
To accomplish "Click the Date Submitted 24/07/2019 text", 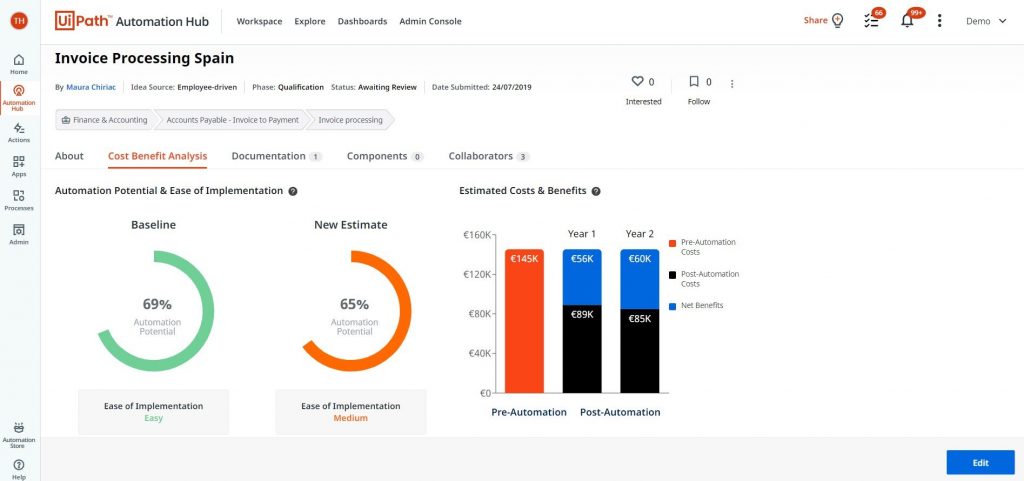I will tap(482, 87).
